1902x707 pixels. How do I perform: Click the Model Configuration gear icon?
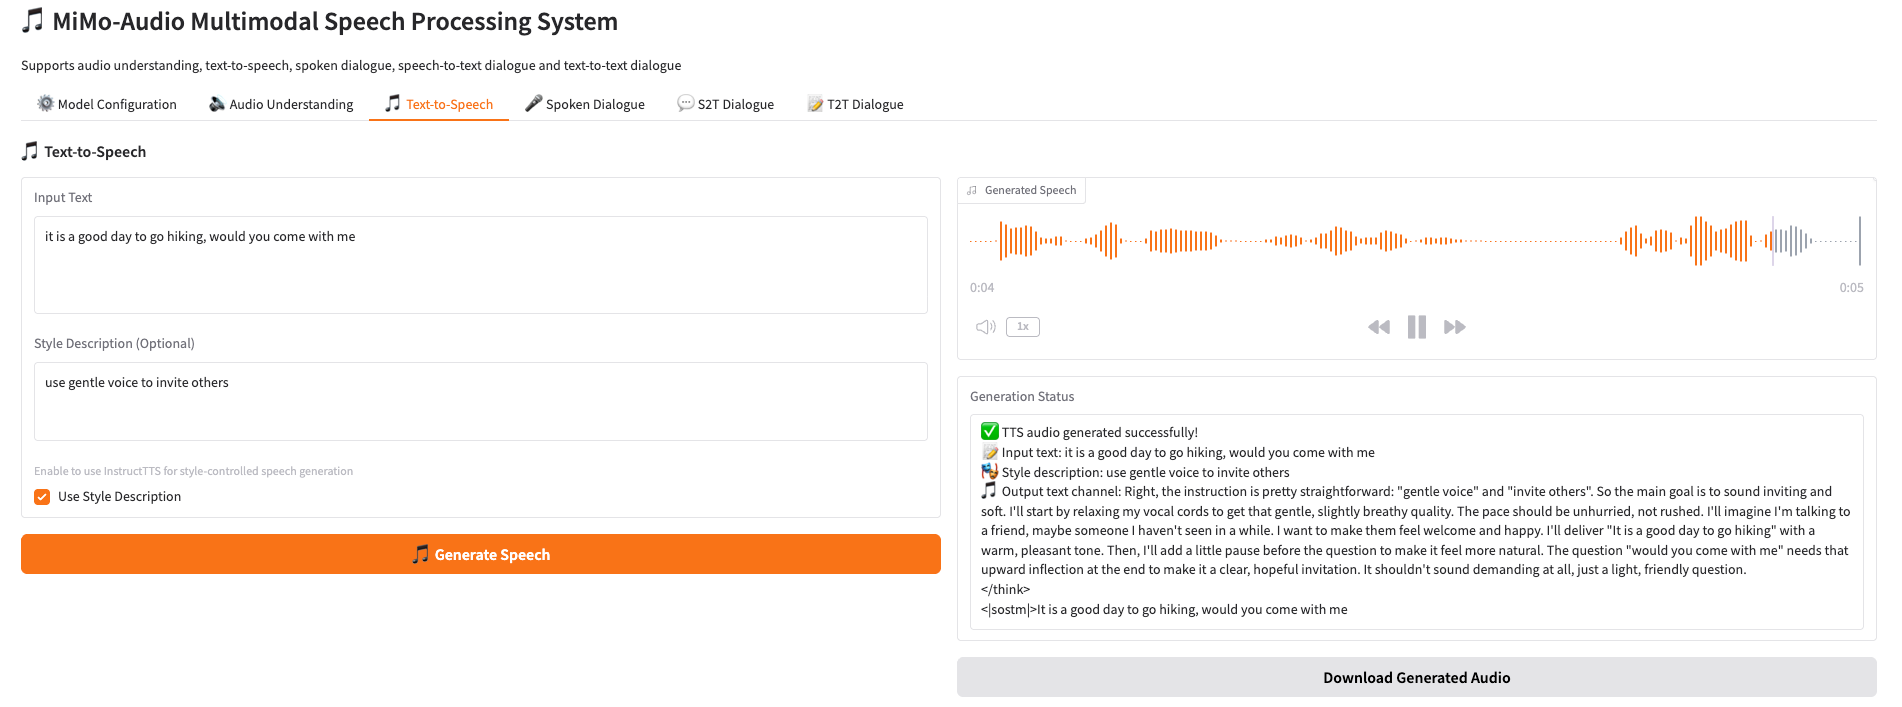click(x=45, y=103)
